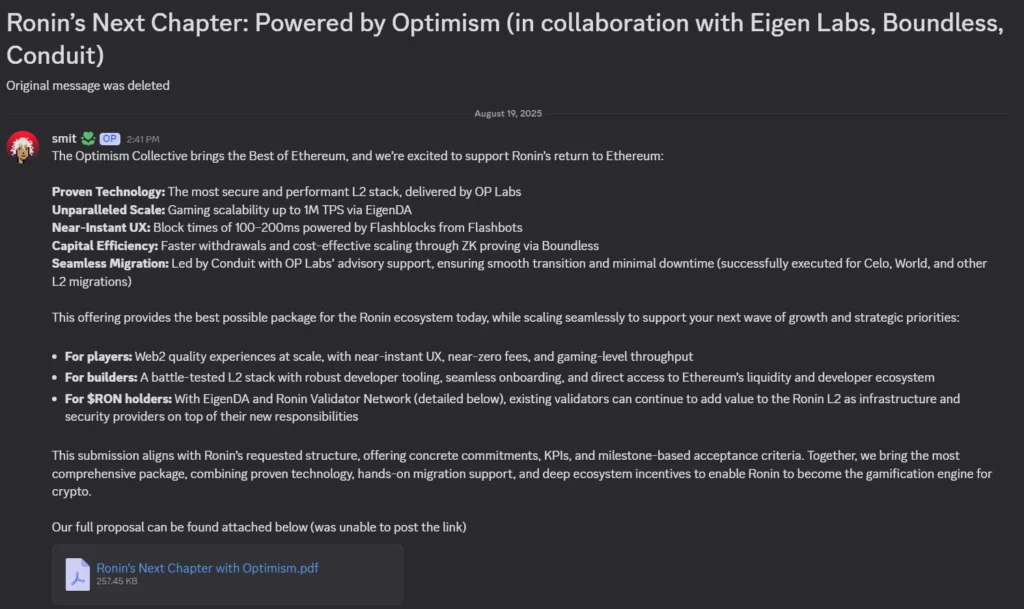This screenshot has width=1024, height=609.
Task: Click the 2:41 PM message timestamp
Action: pyautogui.click(x=143, y=140)
